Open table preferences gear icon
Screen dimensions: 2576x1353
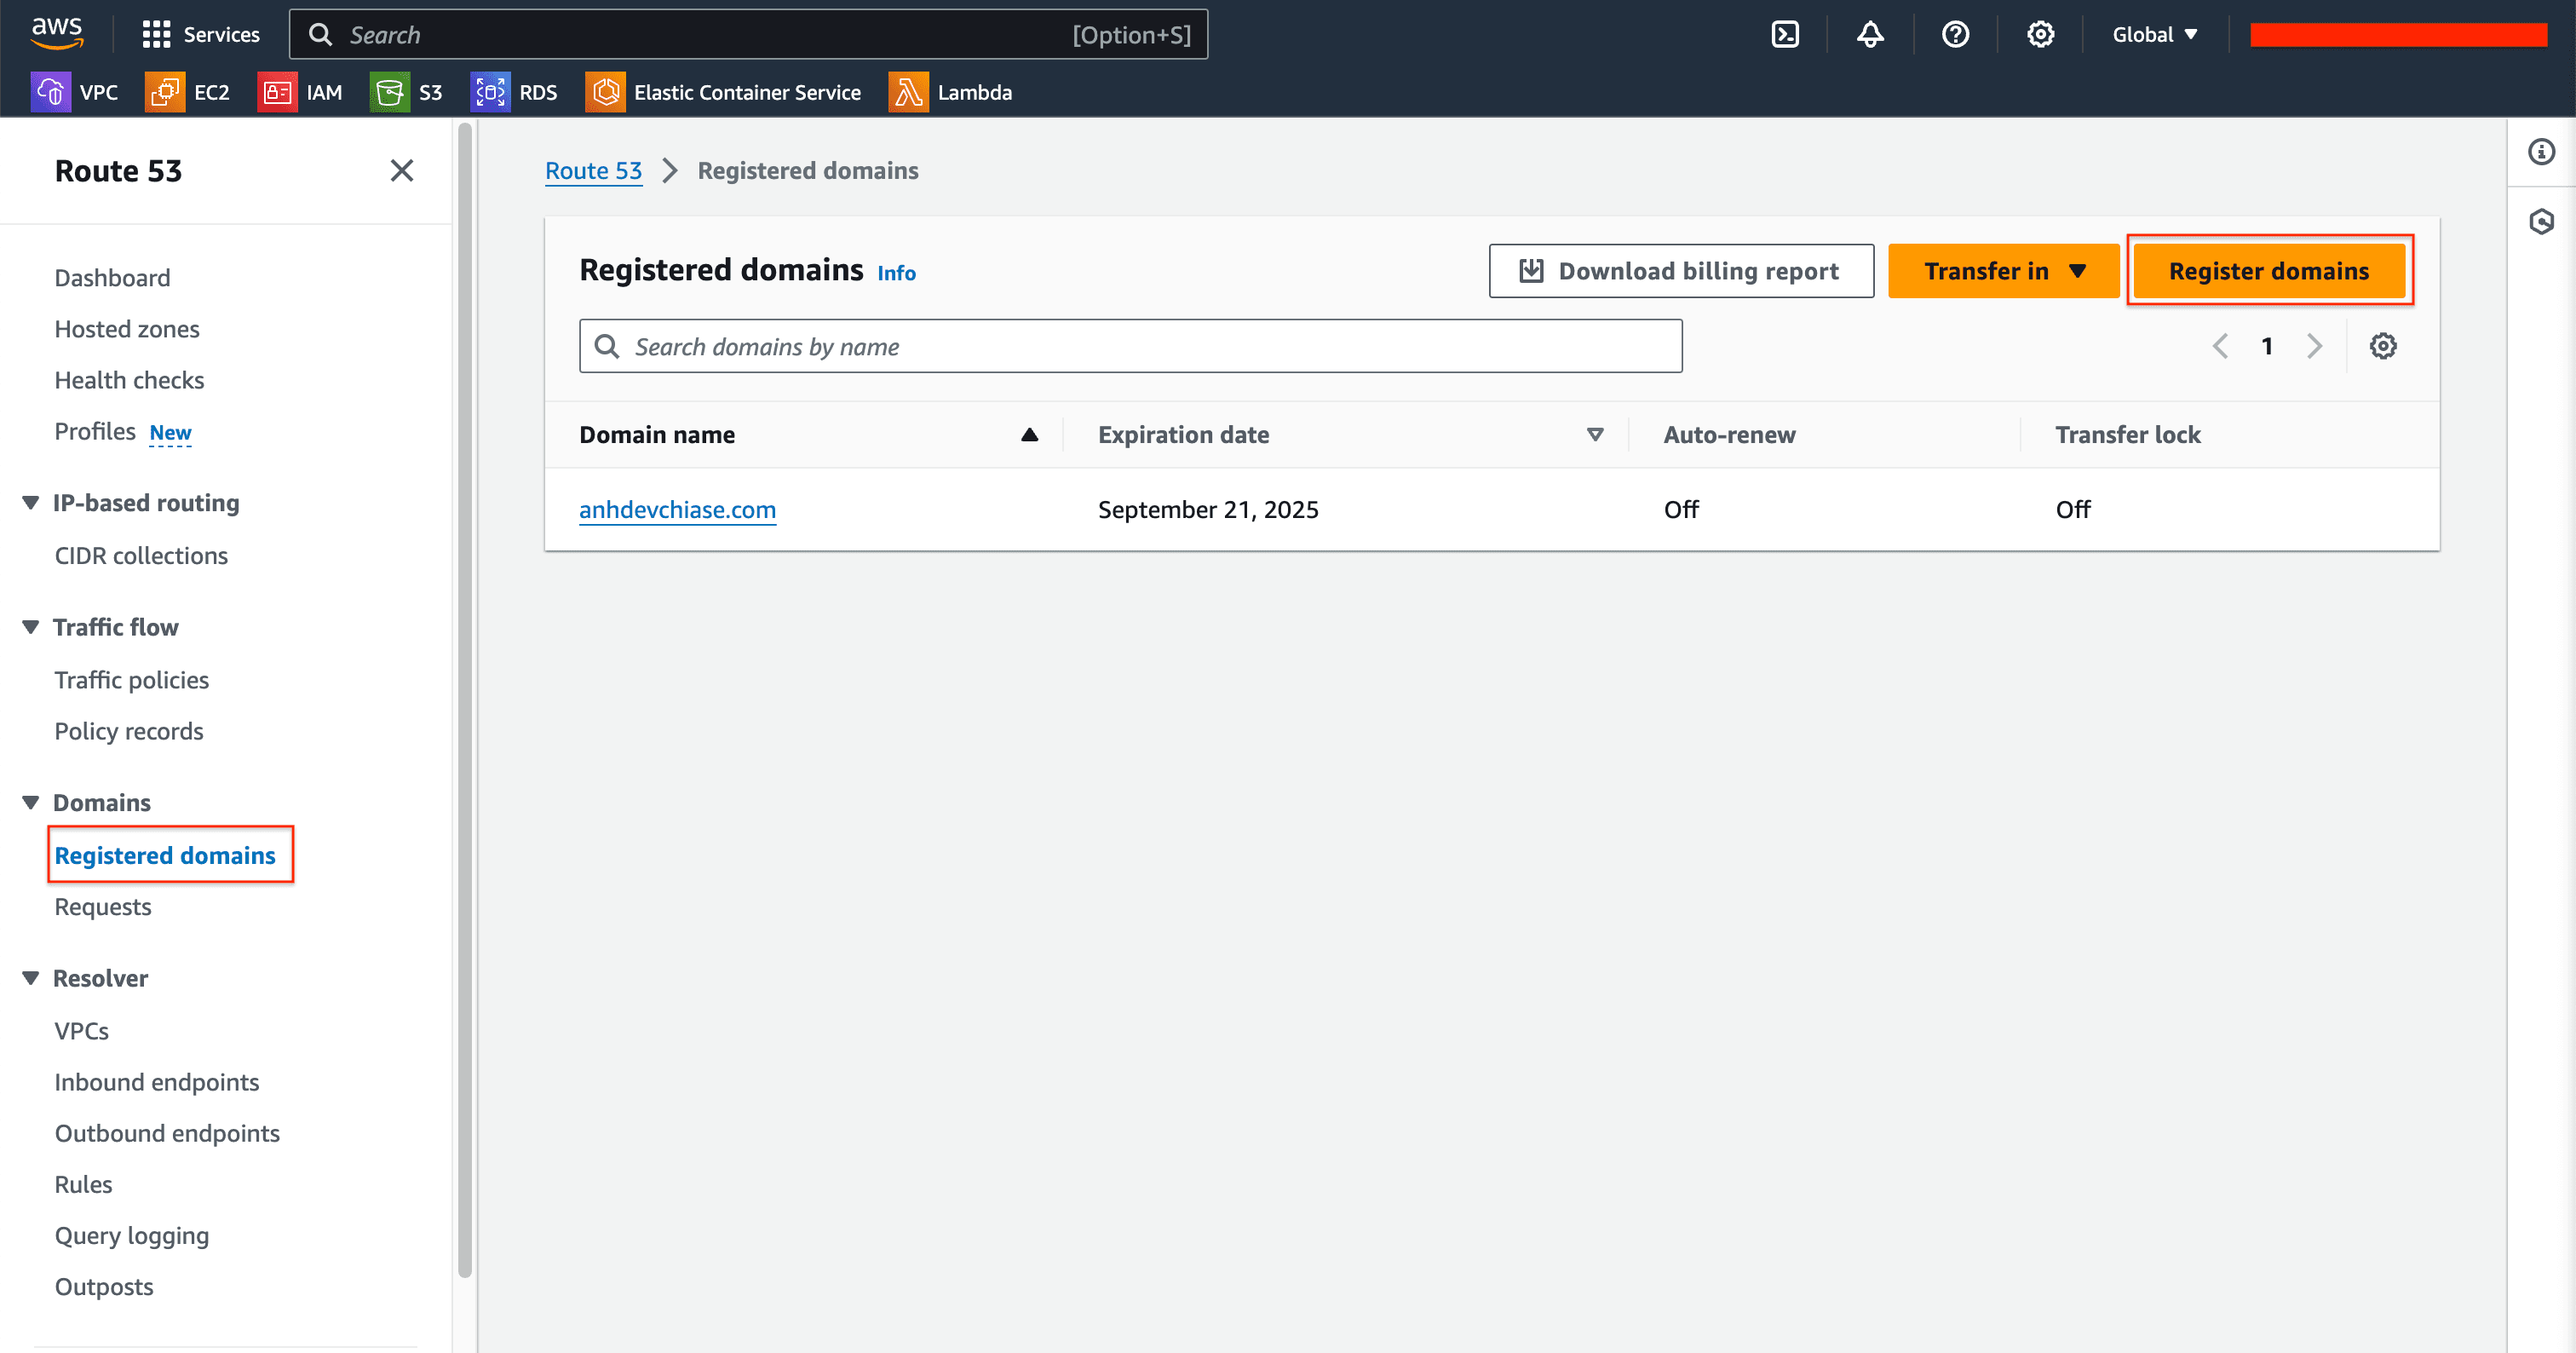click(x=2383, y=346)
